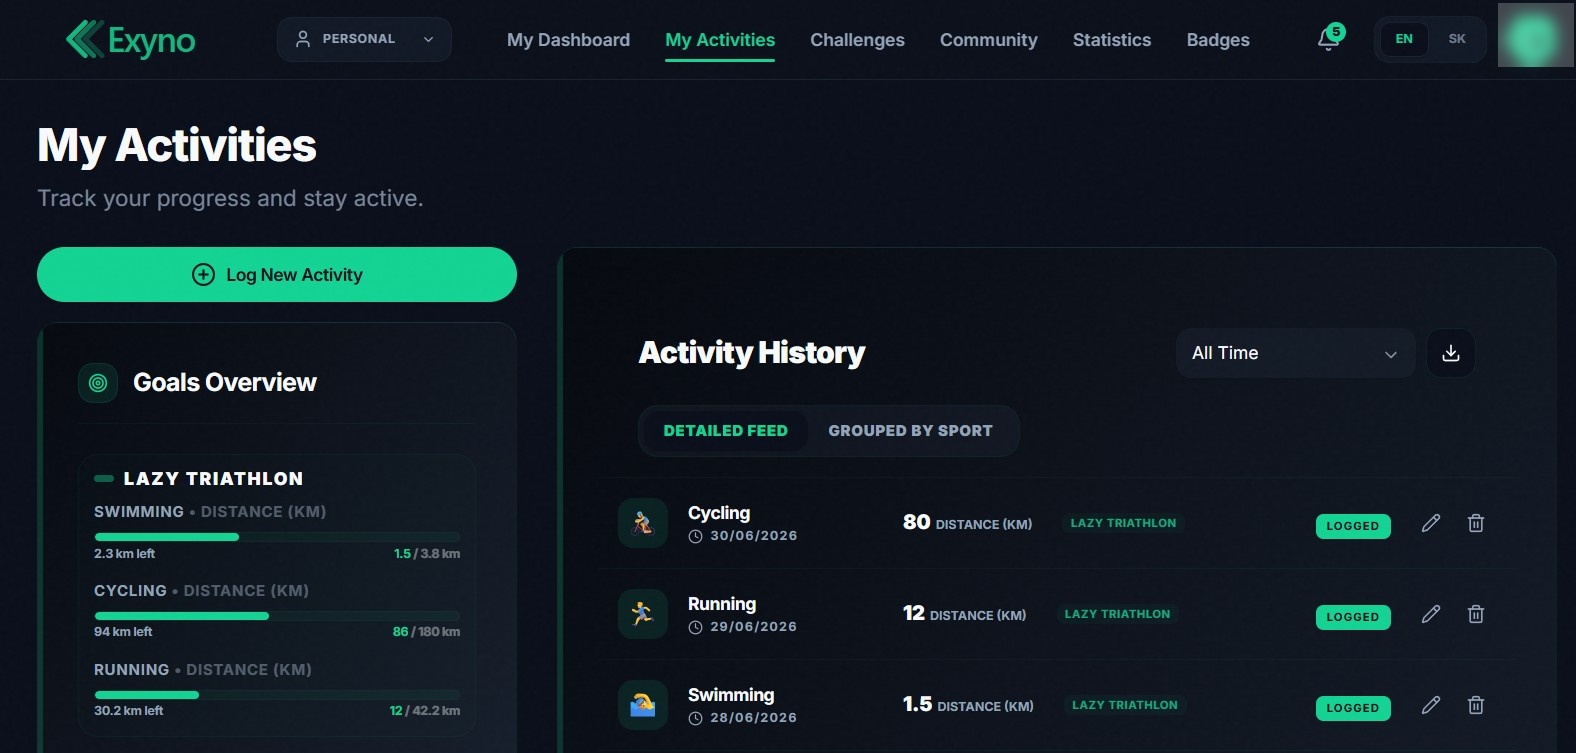Click the clock icon beside 28/06/2026
1576x753 pixels.
click(695, 718)
